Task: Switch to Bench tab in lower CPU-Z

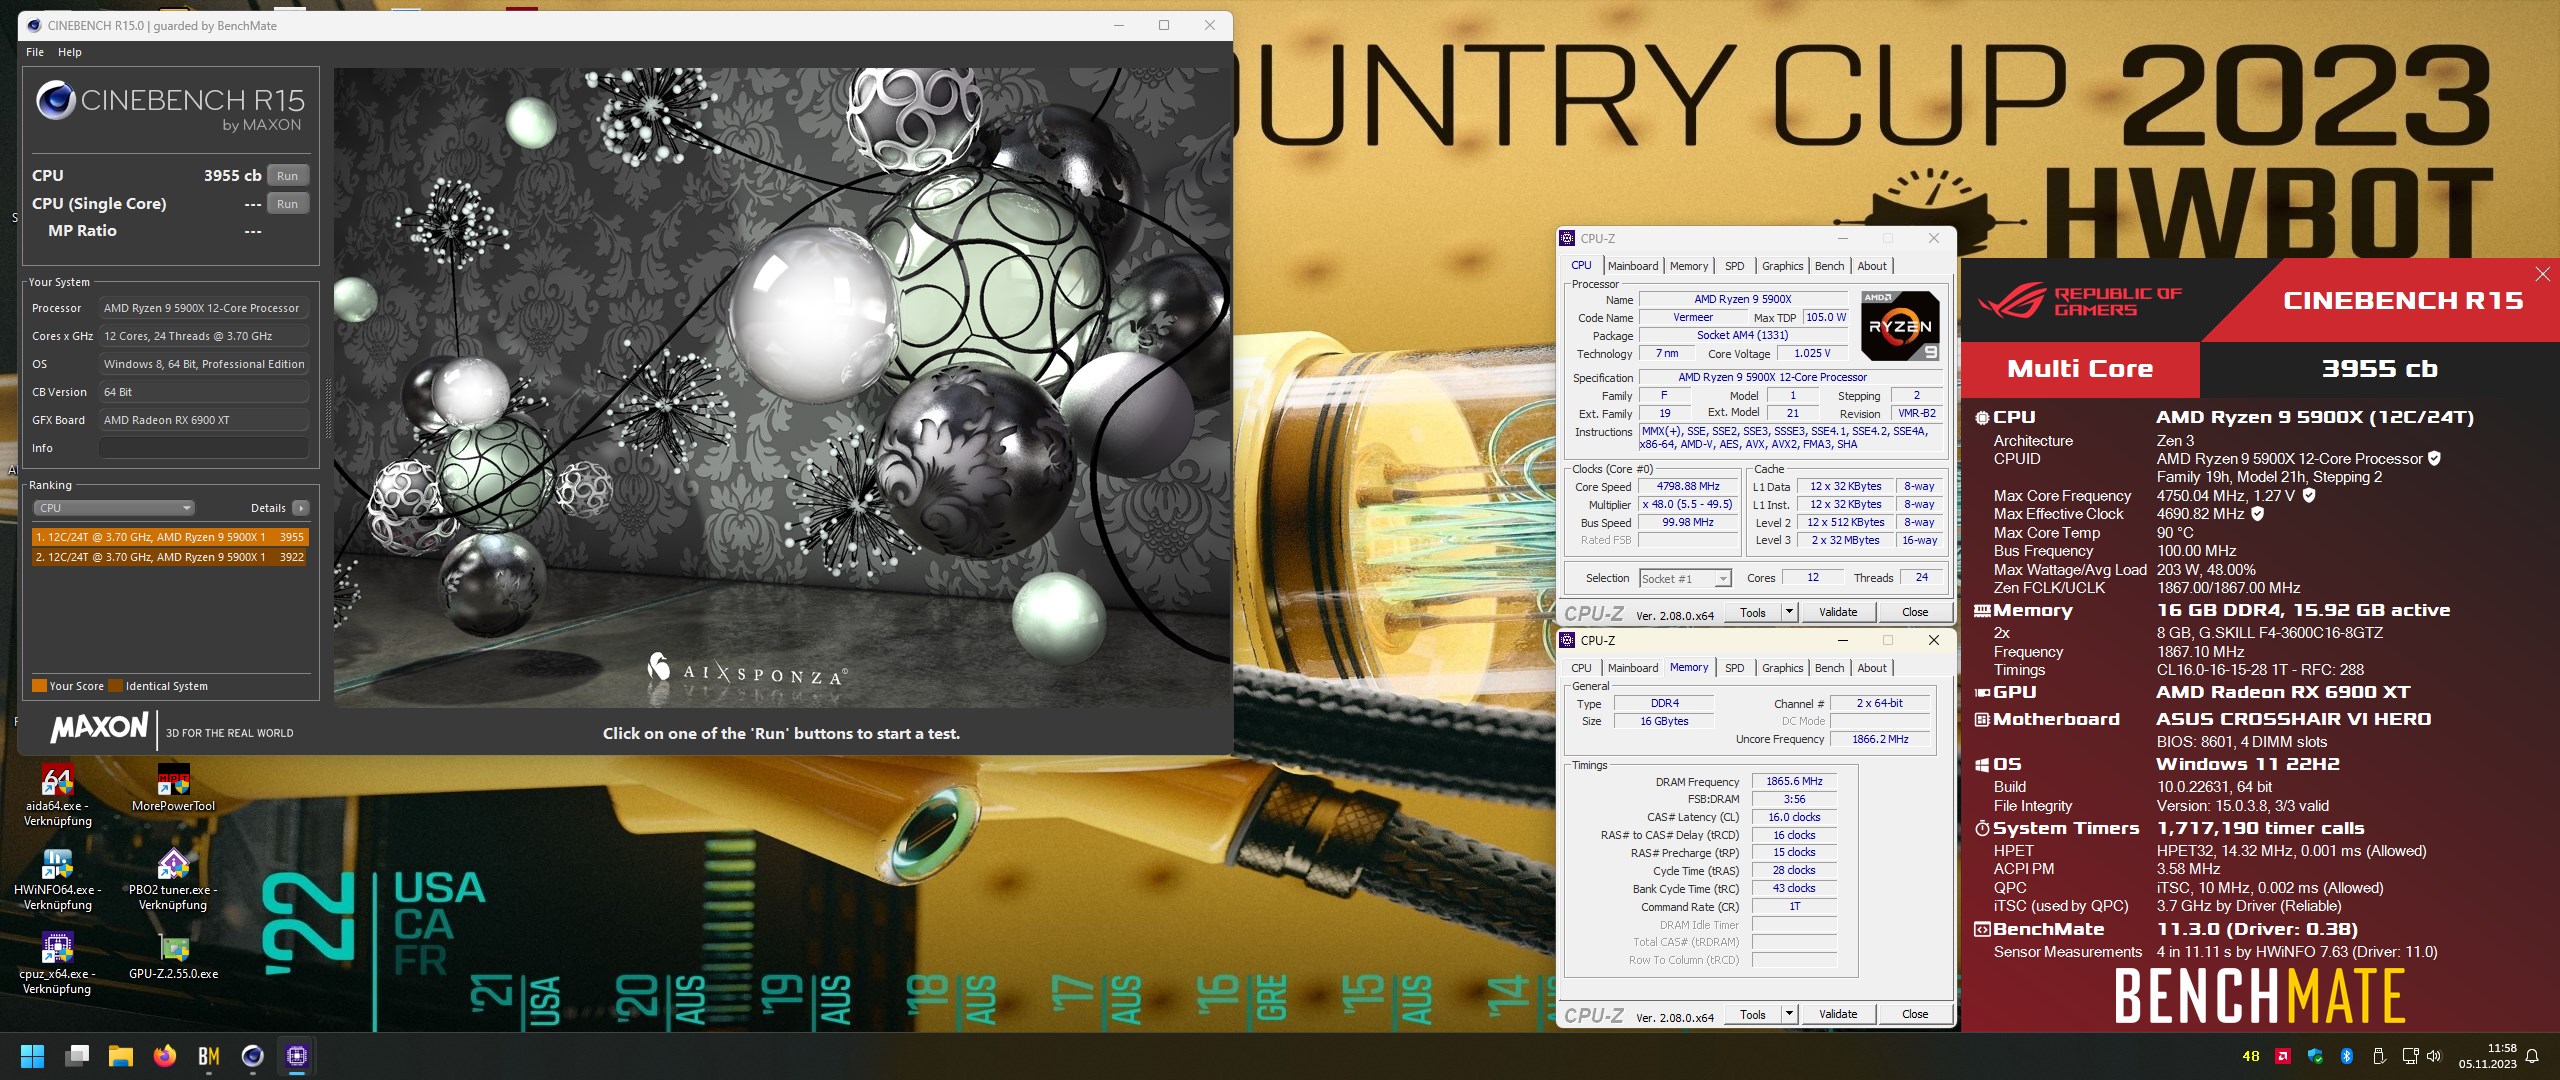Action: 1830,668
